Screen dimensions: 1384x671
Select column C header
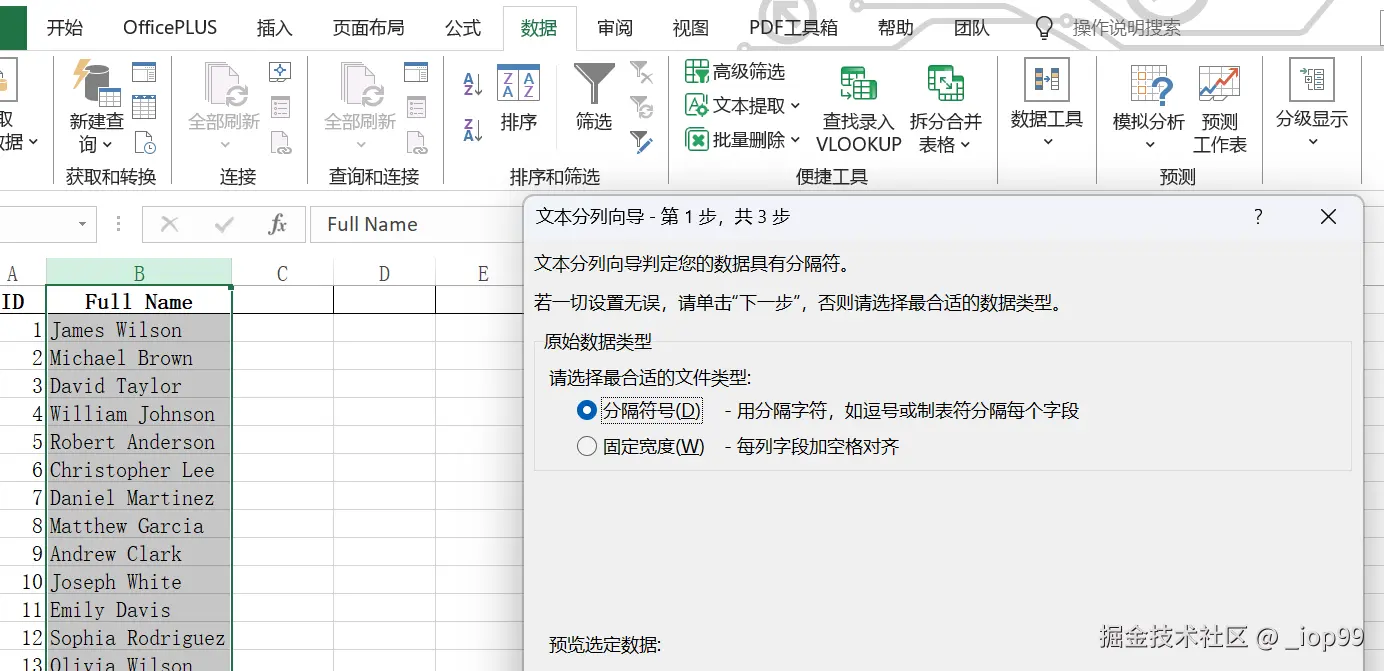(x=282, y=273)
